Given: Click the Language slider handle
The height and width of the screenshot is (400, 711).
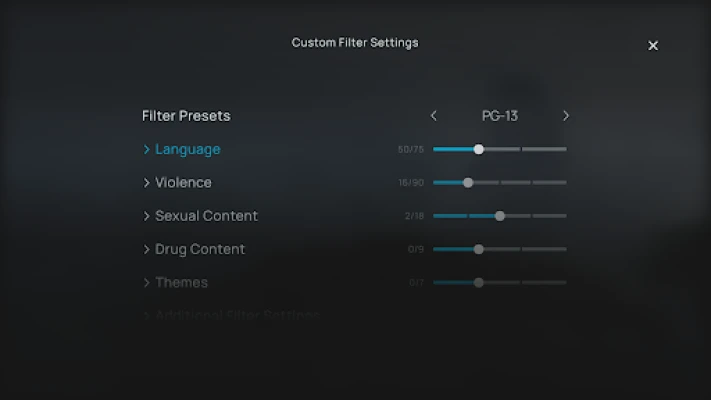Looking at the screenshot, I should (x=478, y=149).
